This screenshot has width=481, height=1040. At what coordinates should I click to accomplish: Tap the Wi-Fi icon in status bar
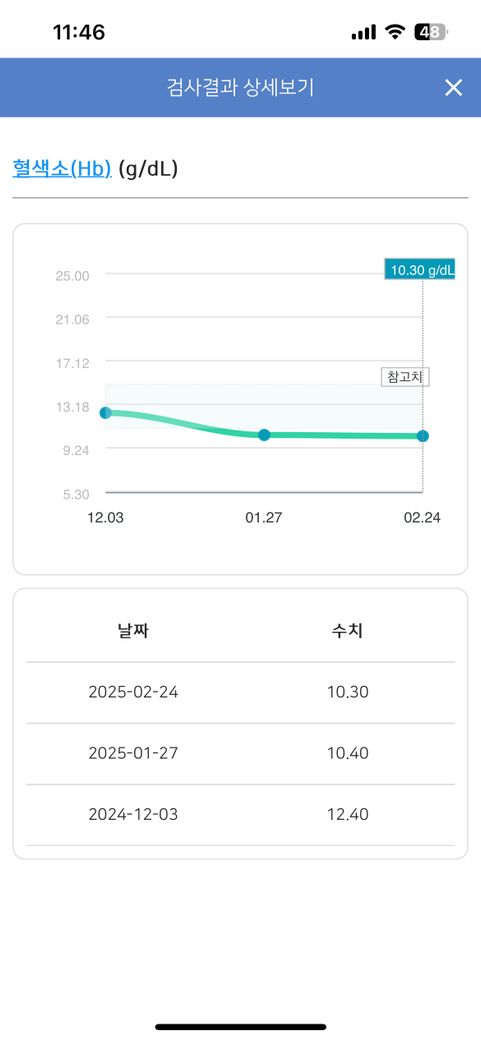coord(396,32)
